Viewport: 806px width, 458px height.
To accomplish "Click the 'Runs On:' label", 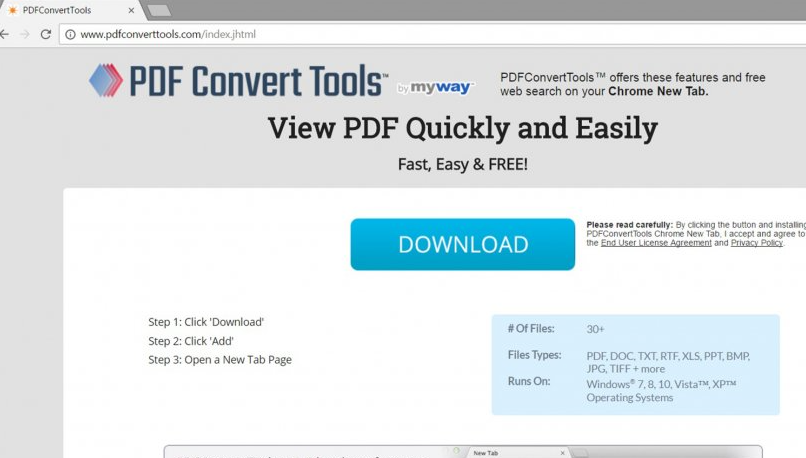I will pyautogui.click(x=529, y=381).
